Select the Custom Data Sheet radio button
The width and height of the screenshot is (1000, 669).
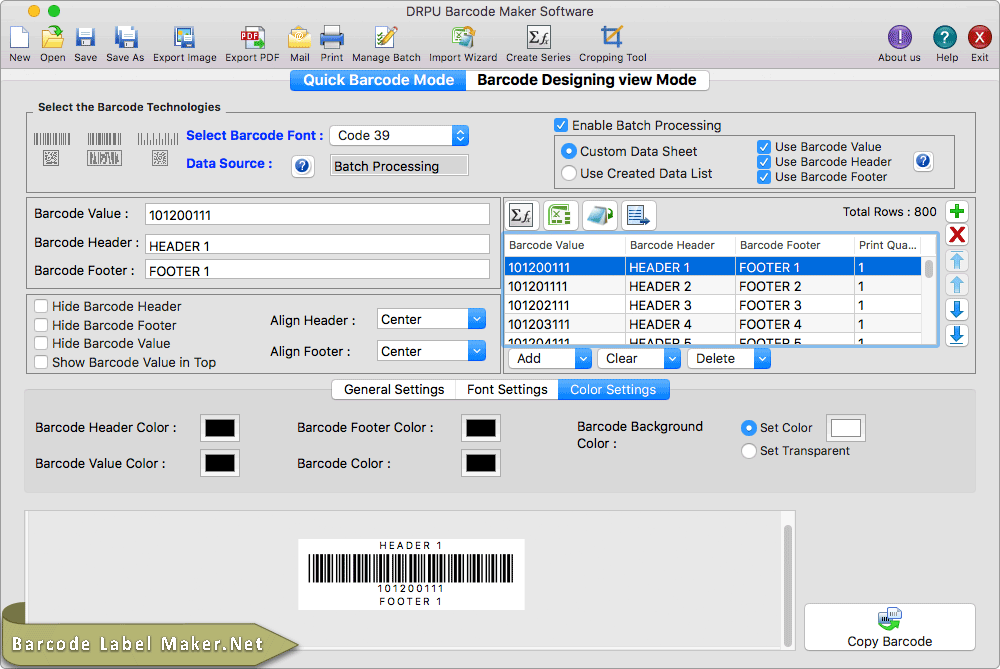click(x=568, y=151)
